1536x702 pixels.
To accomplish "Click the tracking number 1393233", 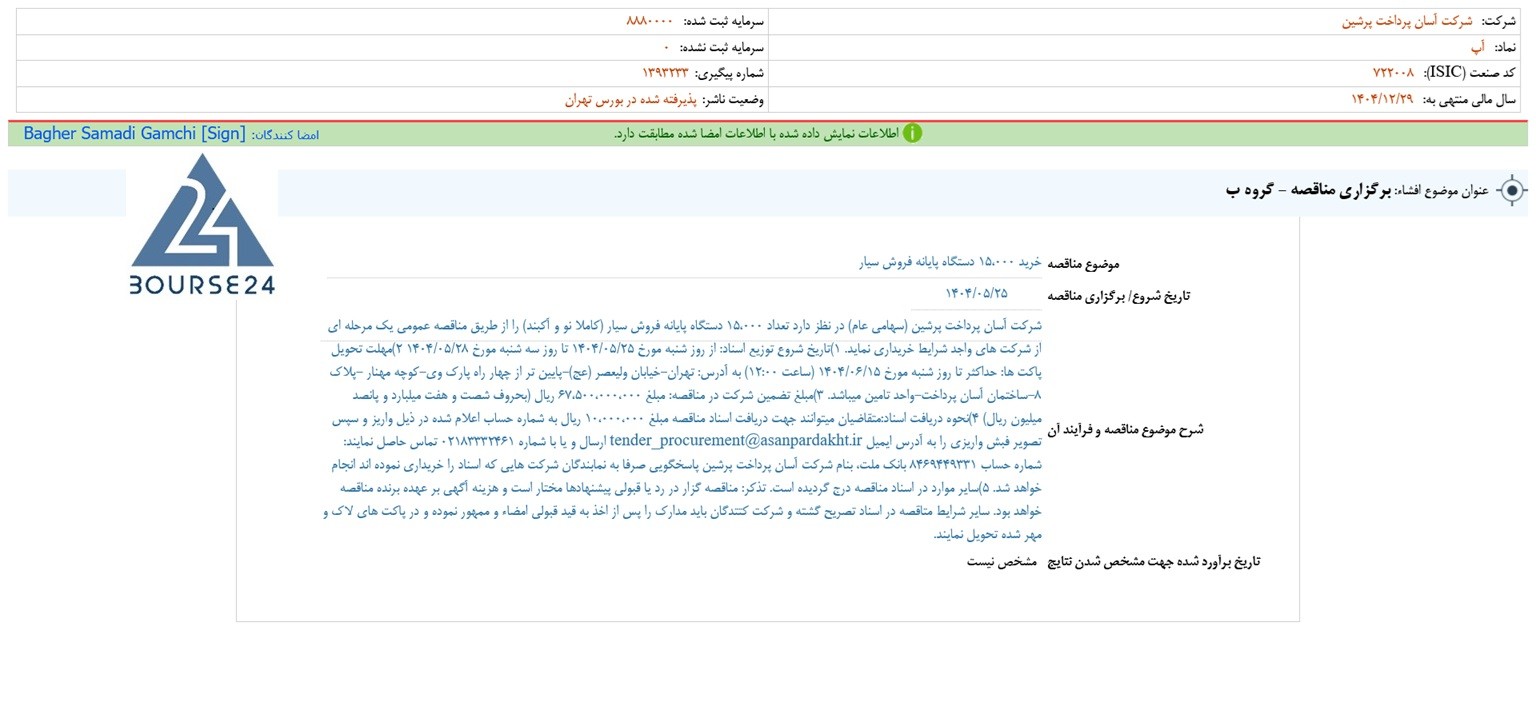I will tap(665, 73).
